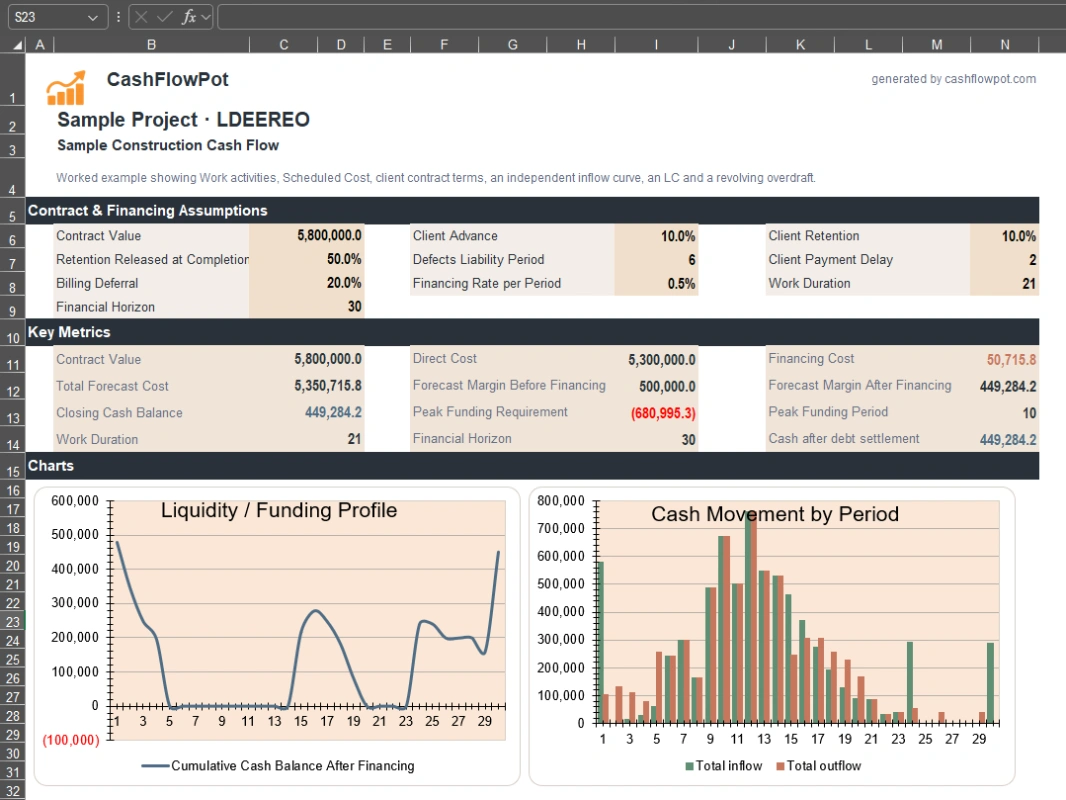Click the 'Cumulative Cash Balance After Financing' legend entry
This screenshot has width=1066, height=800.
click(x=278, y=766)
